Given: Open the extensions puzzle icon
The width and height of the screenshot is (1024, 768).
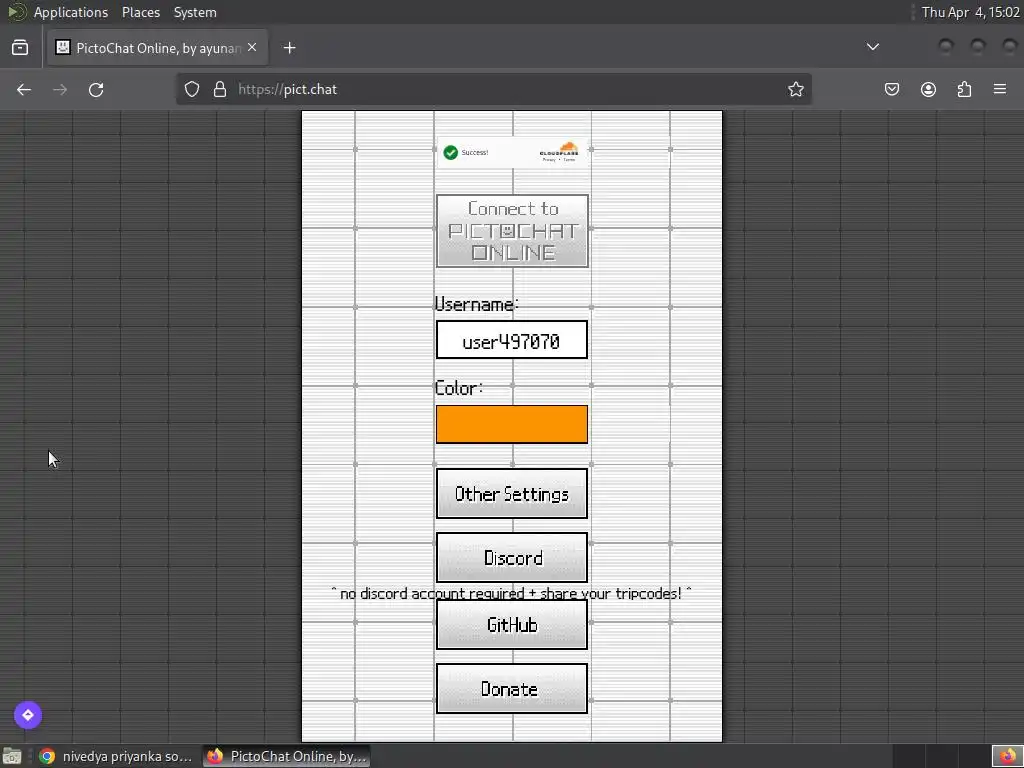Looking at the screenshot, I should pyautogui.click(x=964, y=89).
